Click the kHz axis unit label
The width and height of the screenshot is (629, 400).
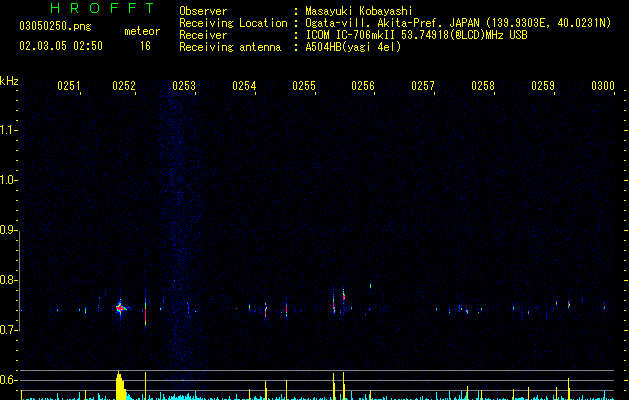[9, 81]
